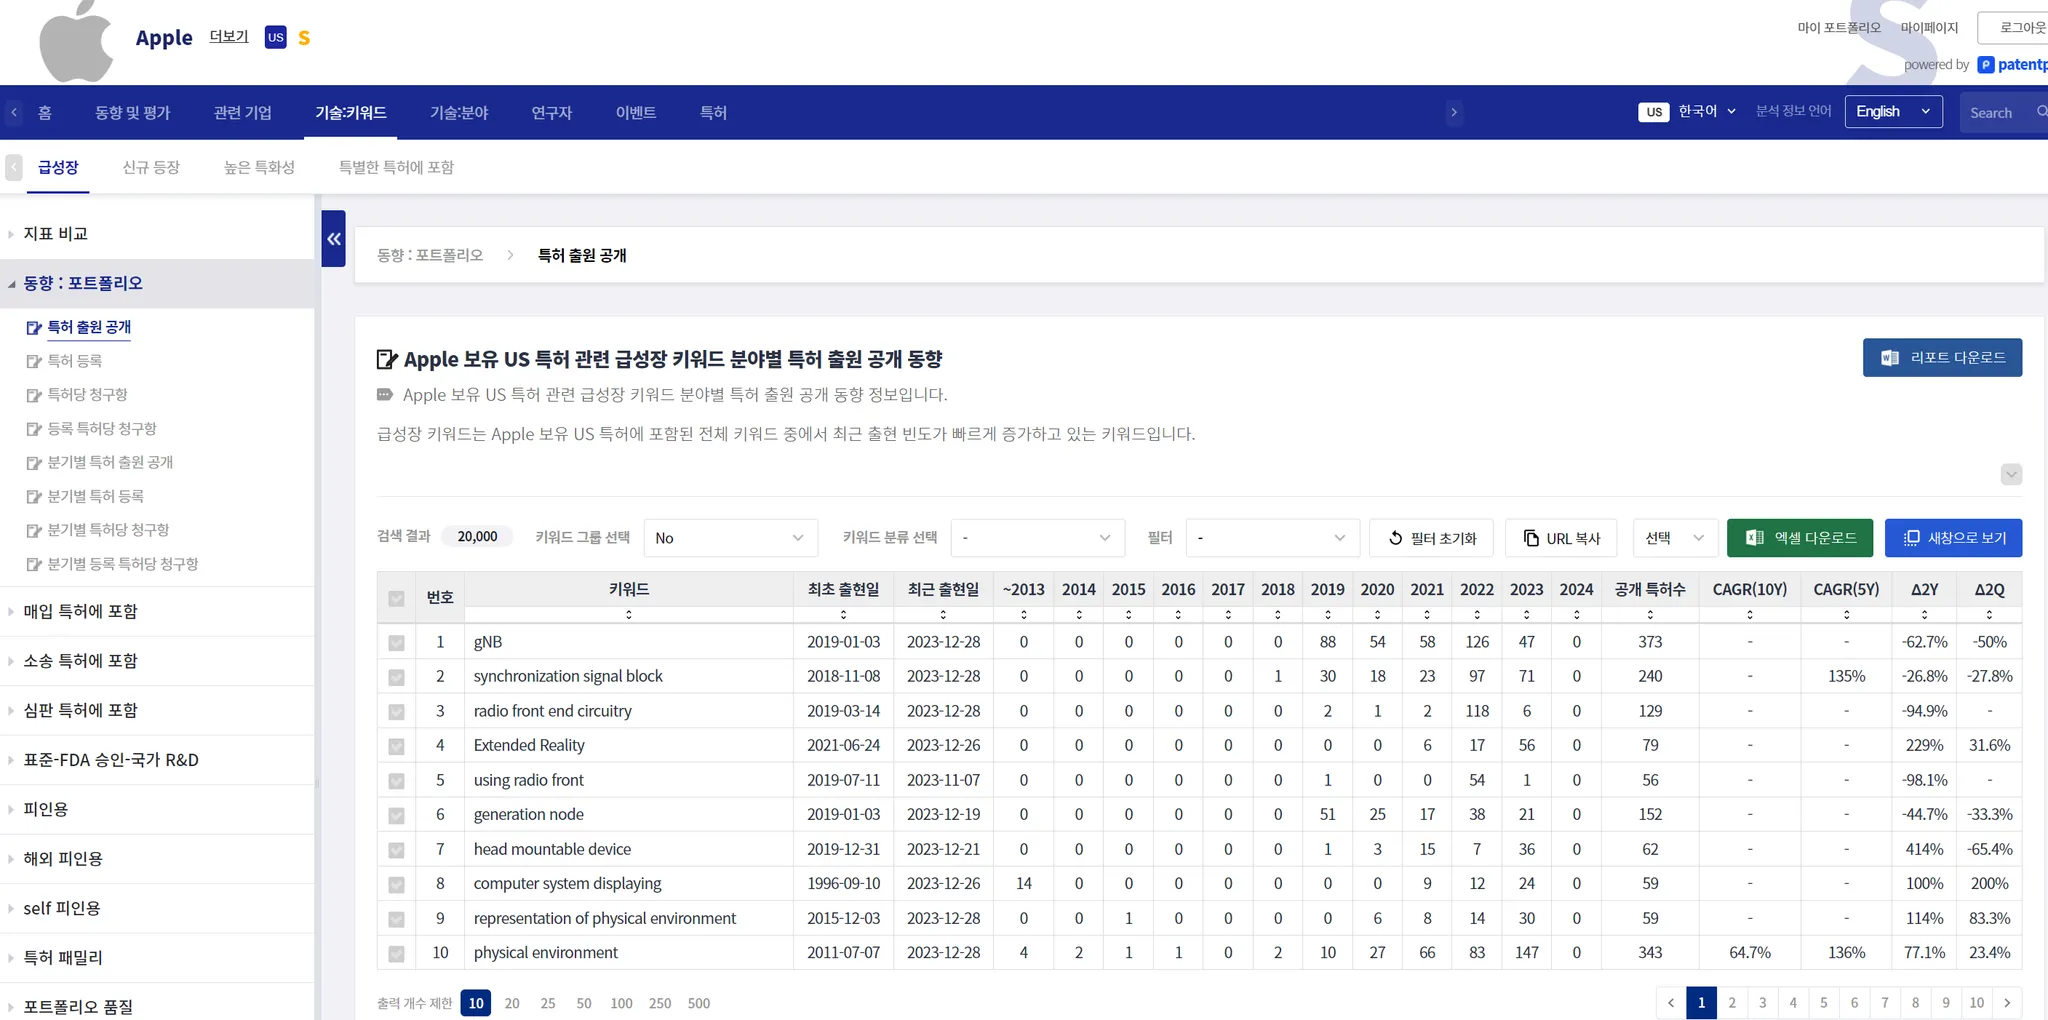Toggle checkbox for gNB row
The width and height of the screenshot is (2048, 1020).
(x=396, y=643)
